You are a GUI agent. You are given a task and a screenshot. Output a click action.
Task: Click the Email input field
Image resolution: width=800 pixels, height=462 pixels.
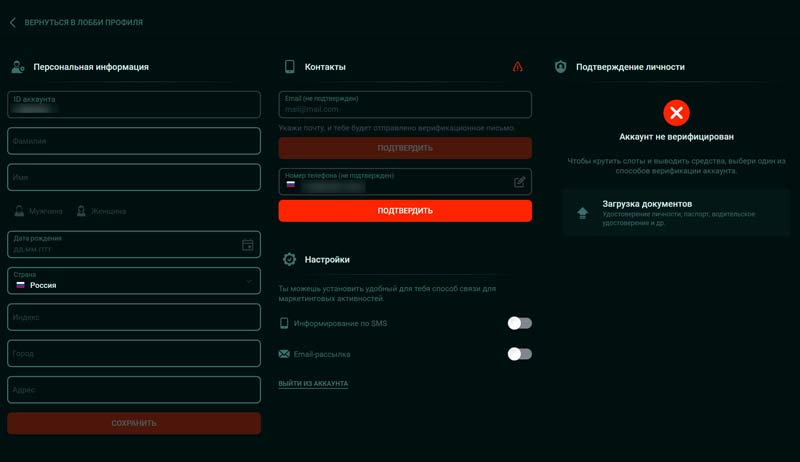405,104
